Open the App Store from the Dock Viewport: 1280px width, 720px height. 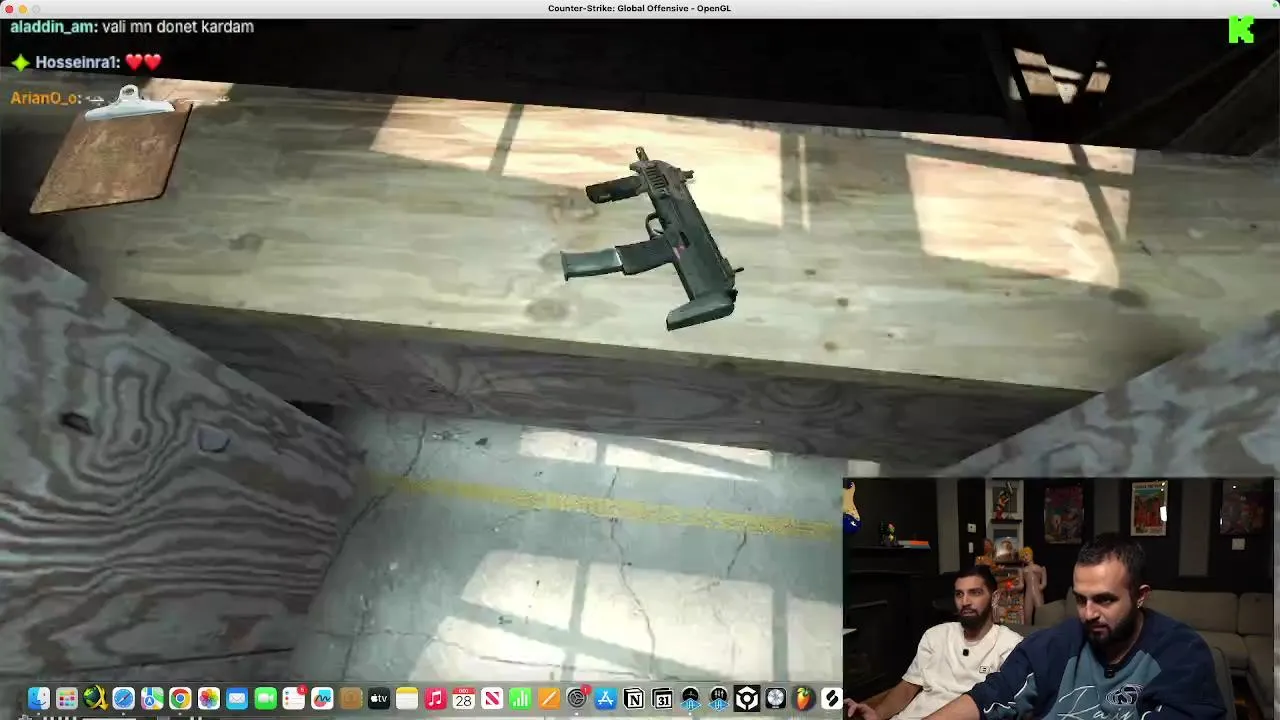click(605, 699)
